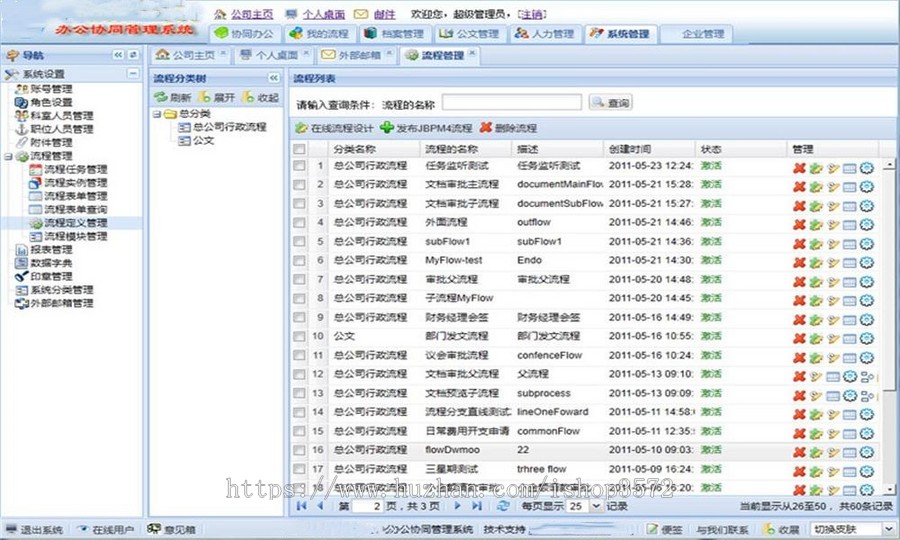Refresh the flow category tree (刷新)
The height and width of the screenshot is (540, 900).
pyautogui.click(x=172, y=98)
